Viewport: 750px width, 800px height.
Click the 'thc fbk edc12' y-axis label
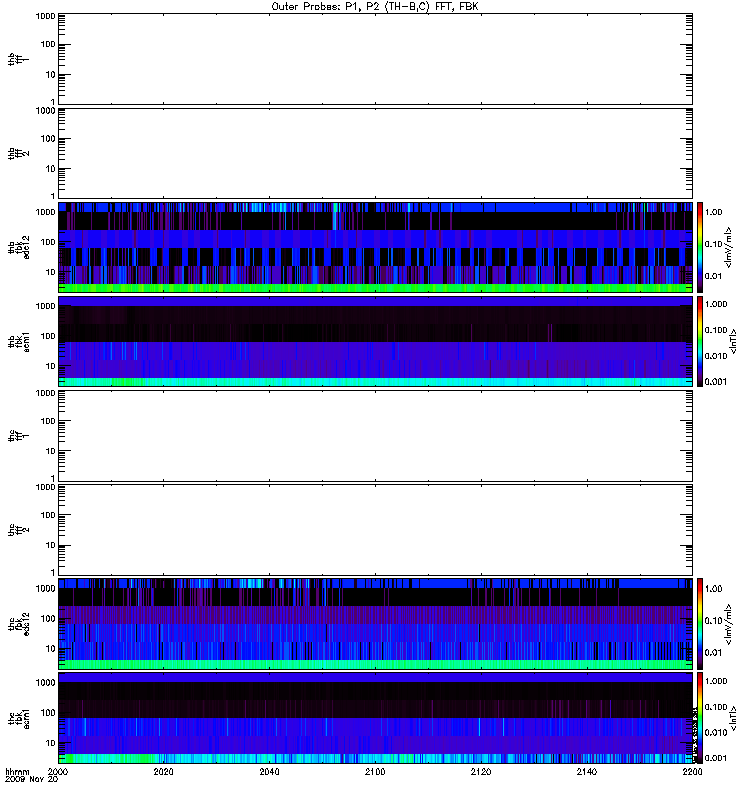coord(18,624)
